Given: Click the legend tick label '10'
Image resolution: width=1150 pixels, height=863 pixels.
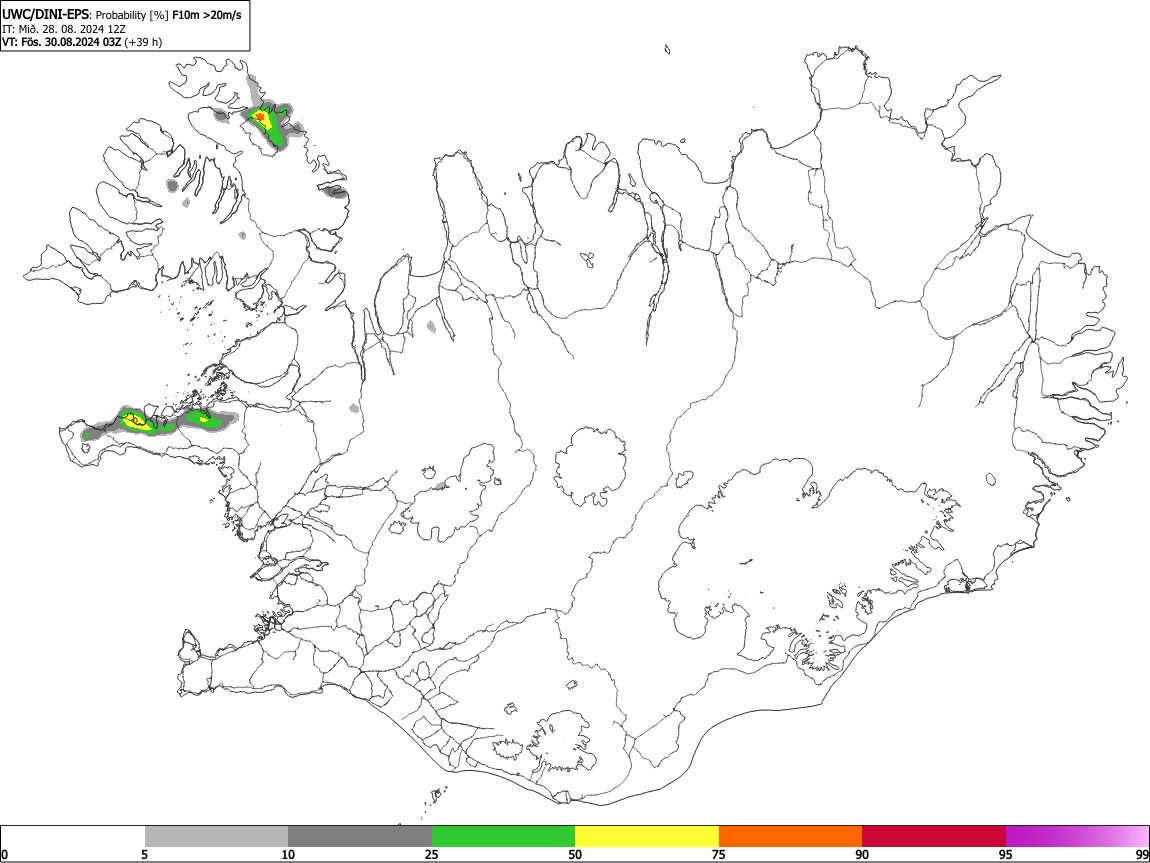Looking at the screenshot, I should tap(288, 854).
